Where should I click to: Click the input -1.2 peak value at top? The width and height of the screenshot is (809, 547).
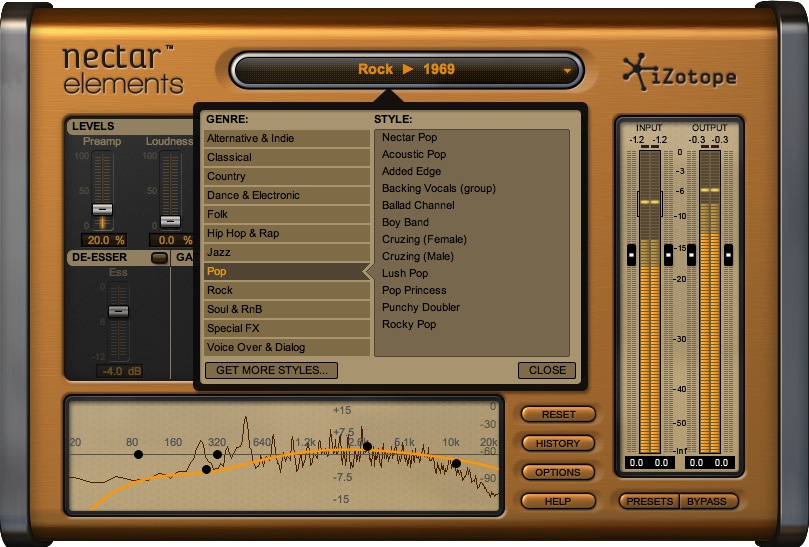[649, 140]
